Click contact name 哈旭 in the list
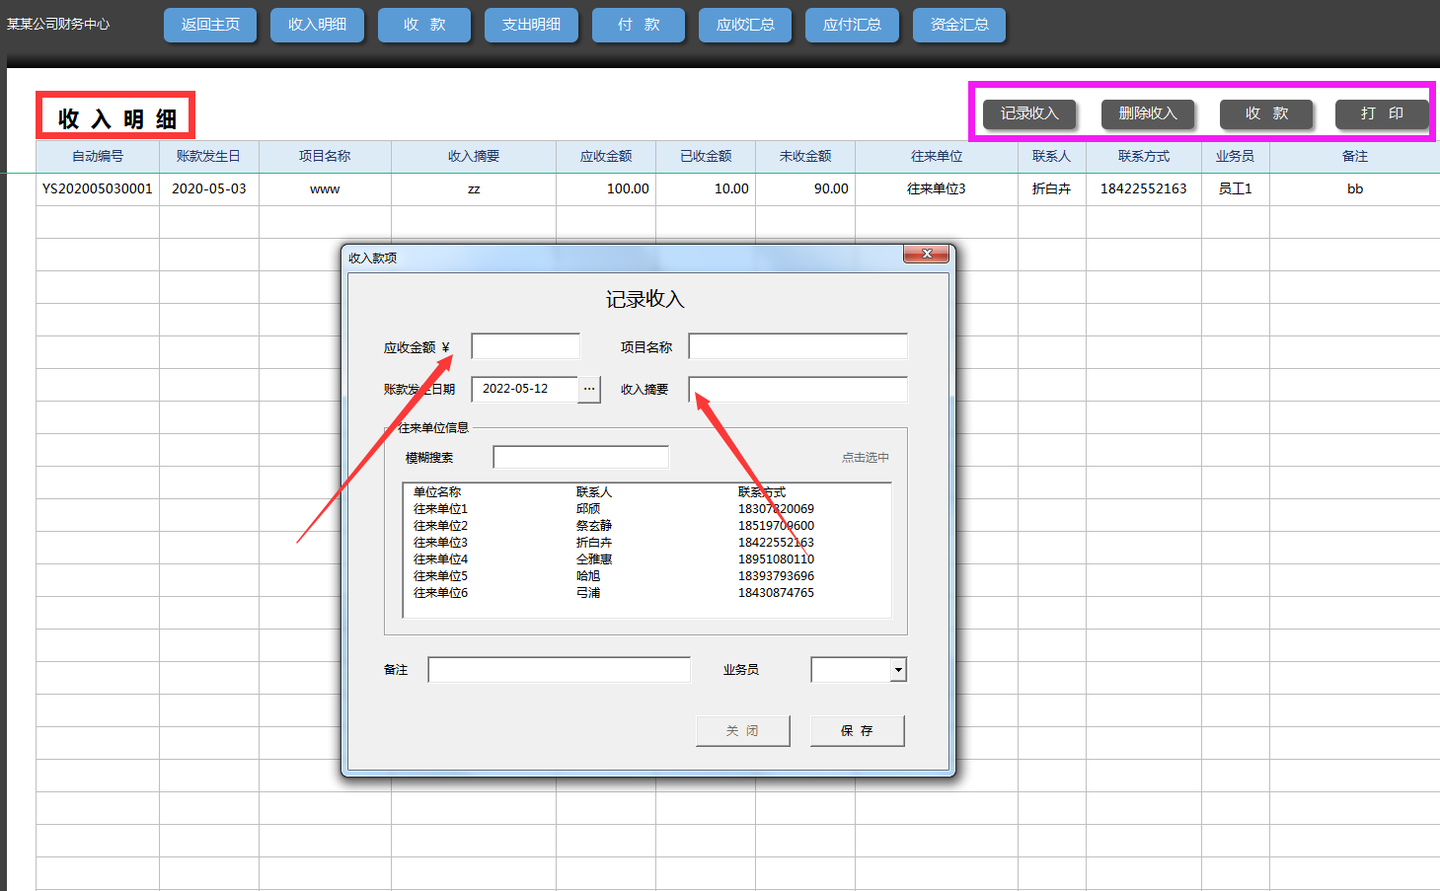The width and height of the screenshot is (1440, 891). tap(588, 576)
